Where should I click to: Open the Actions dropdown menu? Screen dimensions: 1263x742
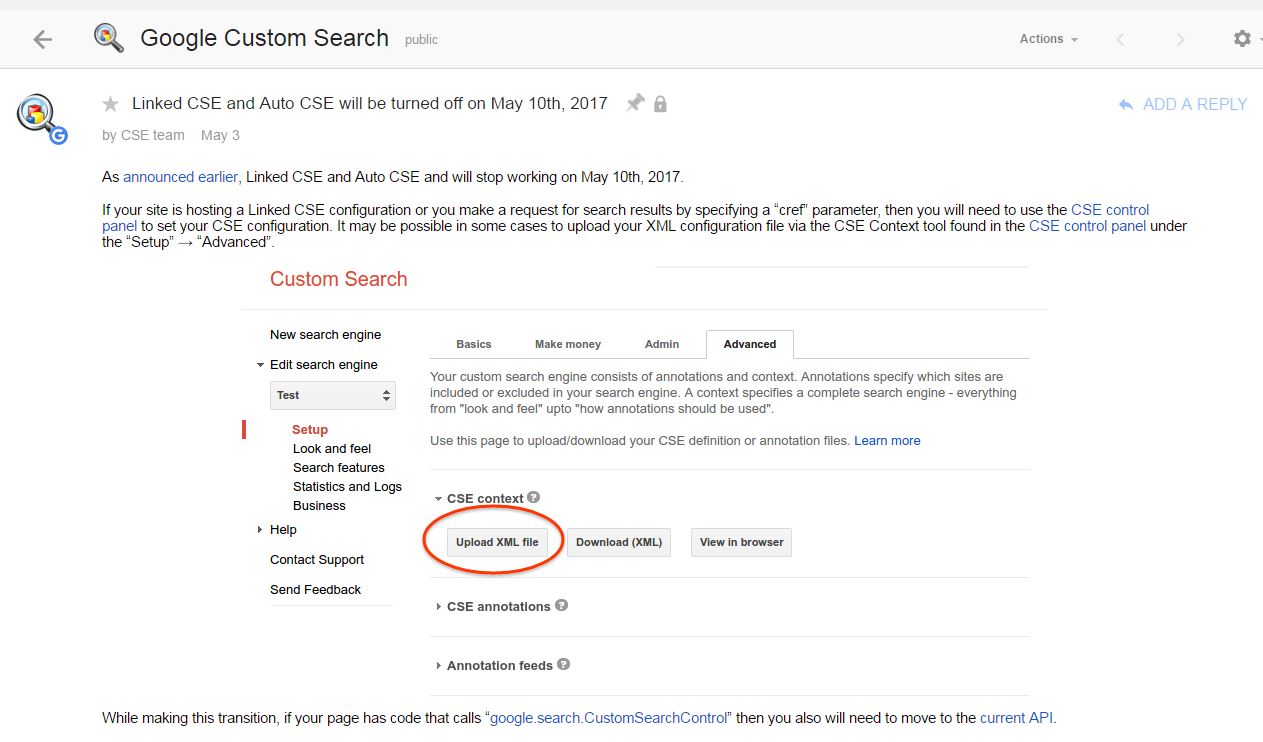pos(1048,39)
